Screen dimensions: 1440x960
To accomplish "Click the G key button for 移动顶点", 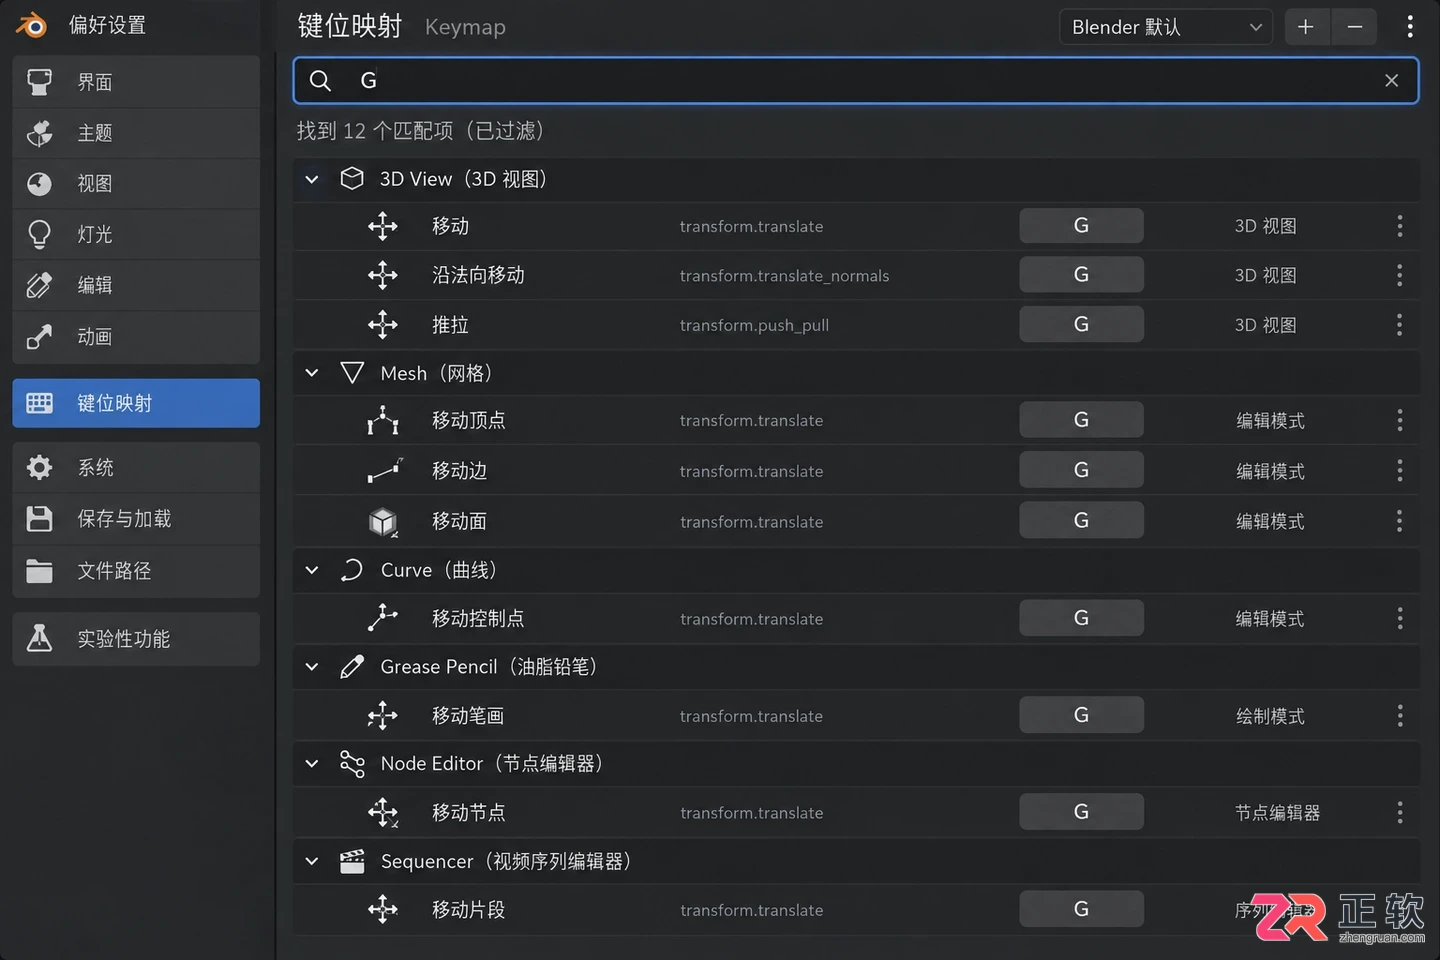I will (1081, 420).
